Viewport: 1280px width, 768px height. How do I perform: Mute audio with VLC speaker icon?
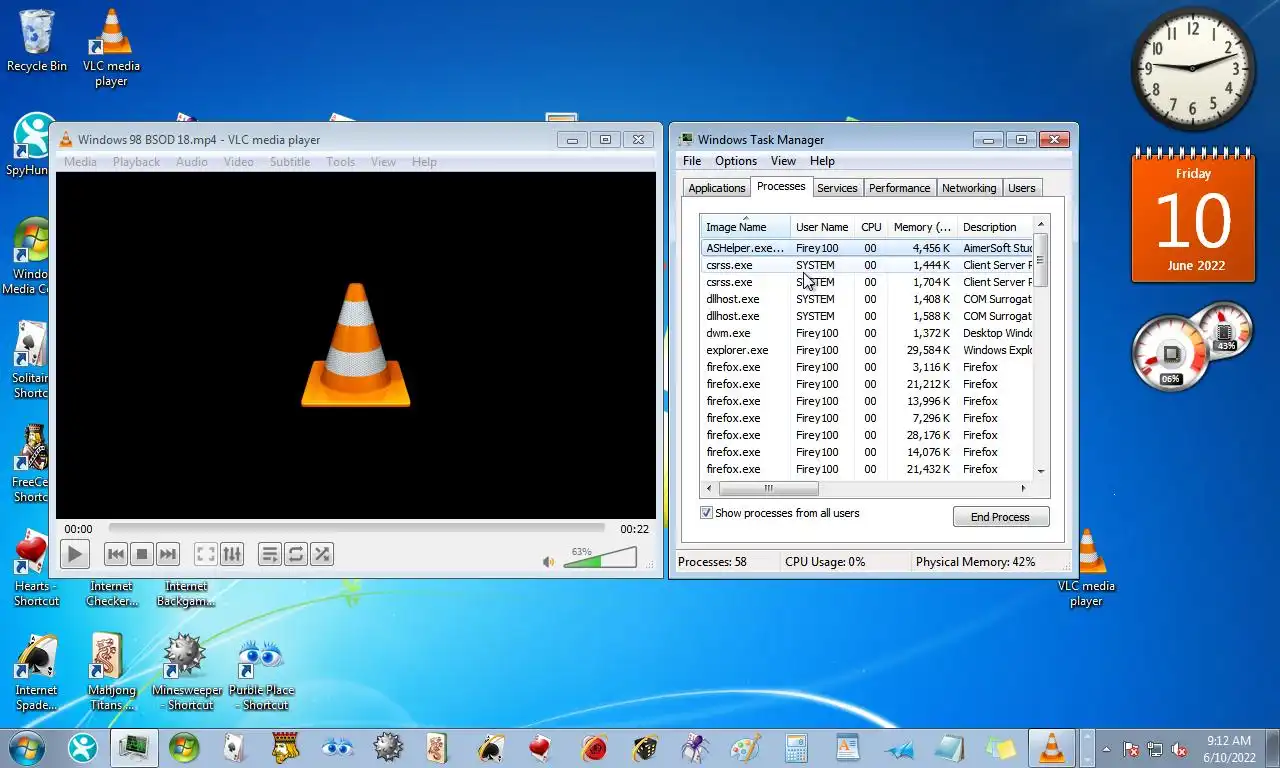(548, 562)
